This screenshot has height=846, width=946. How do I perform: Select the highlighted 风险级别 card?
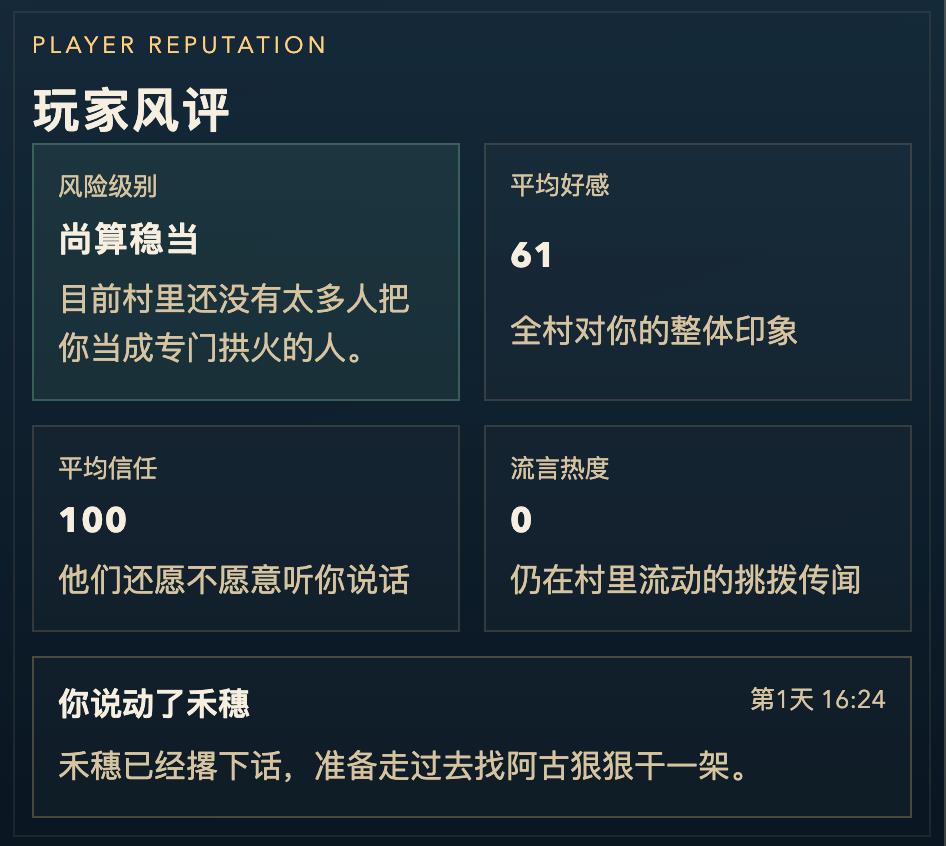[245, 272]
